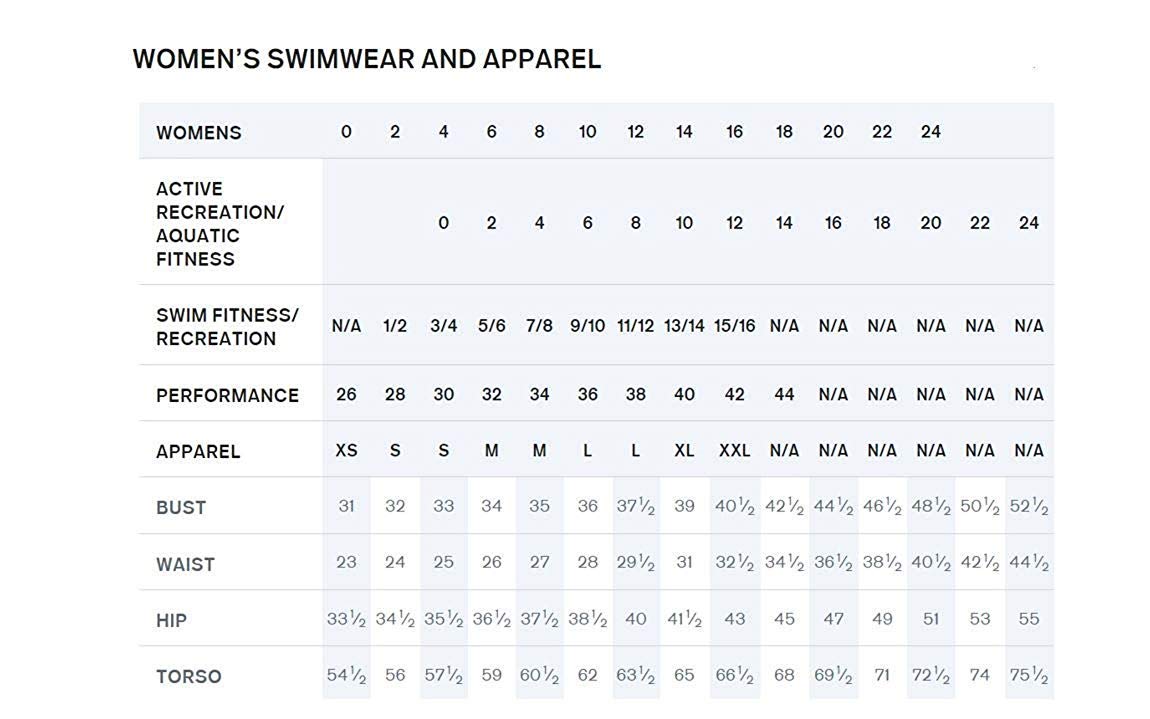Click the 15/16 swim fitness size
The height and width of the screenshot is (719, 1150).
[734, 326]
